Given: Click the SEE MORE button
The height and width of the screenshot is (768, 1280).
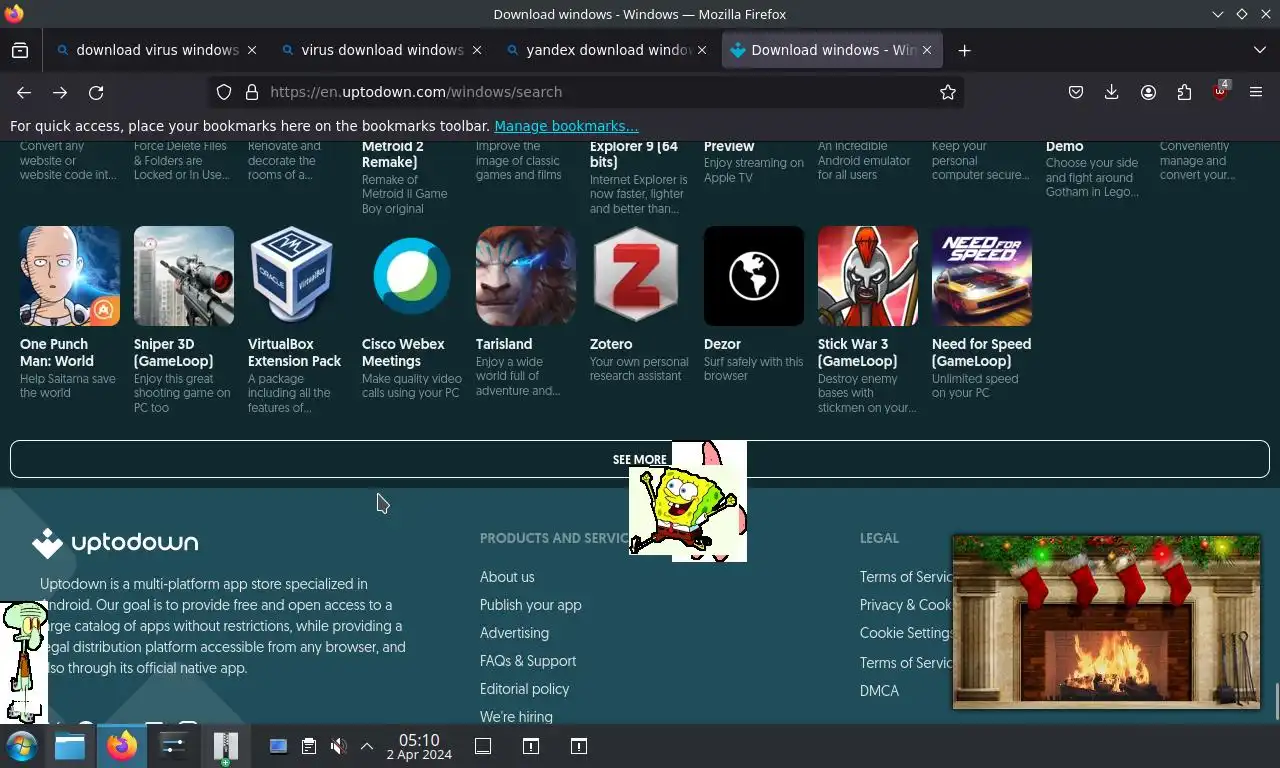Looking at the screenshot, I should [640, 459].
